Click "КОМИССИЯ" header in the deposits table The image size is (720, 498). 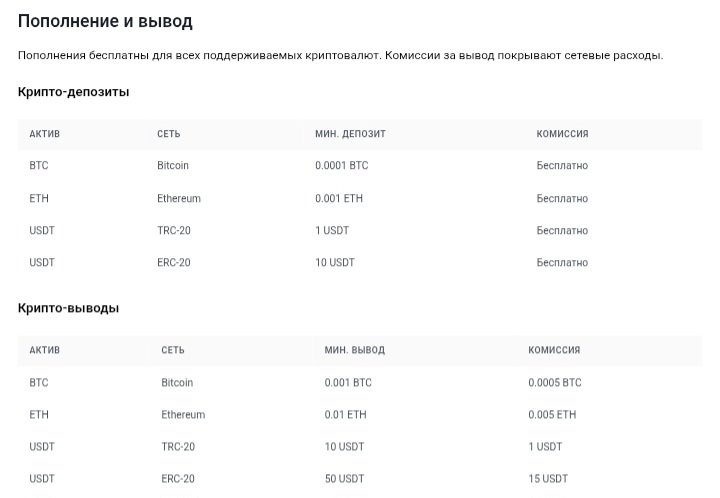(562, 134)
